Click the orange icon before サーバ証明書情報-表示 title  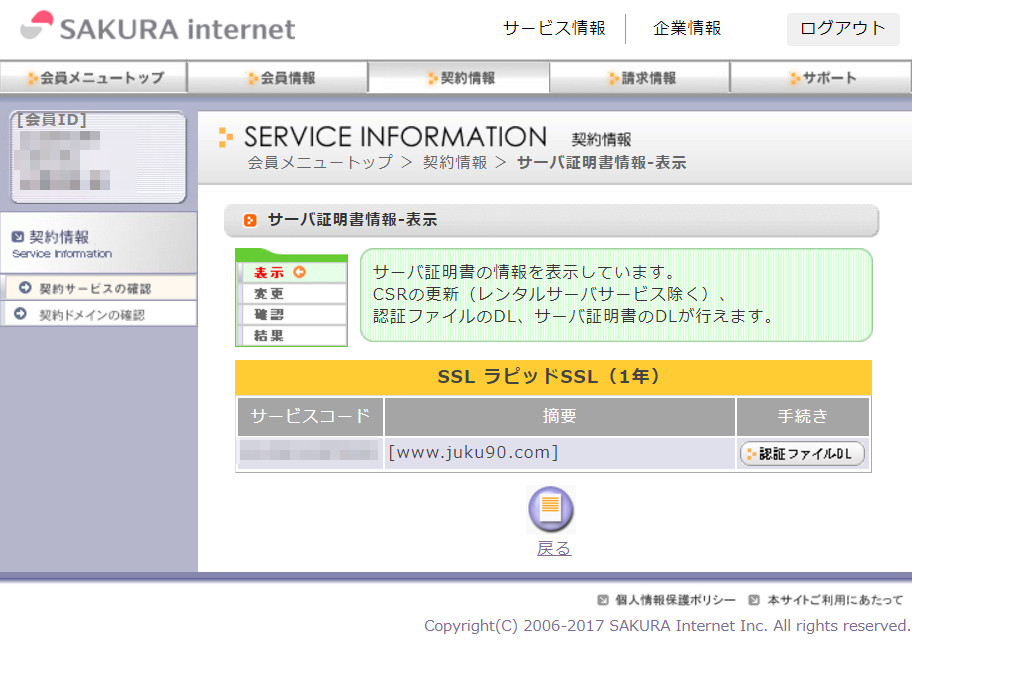pos(250,220)
